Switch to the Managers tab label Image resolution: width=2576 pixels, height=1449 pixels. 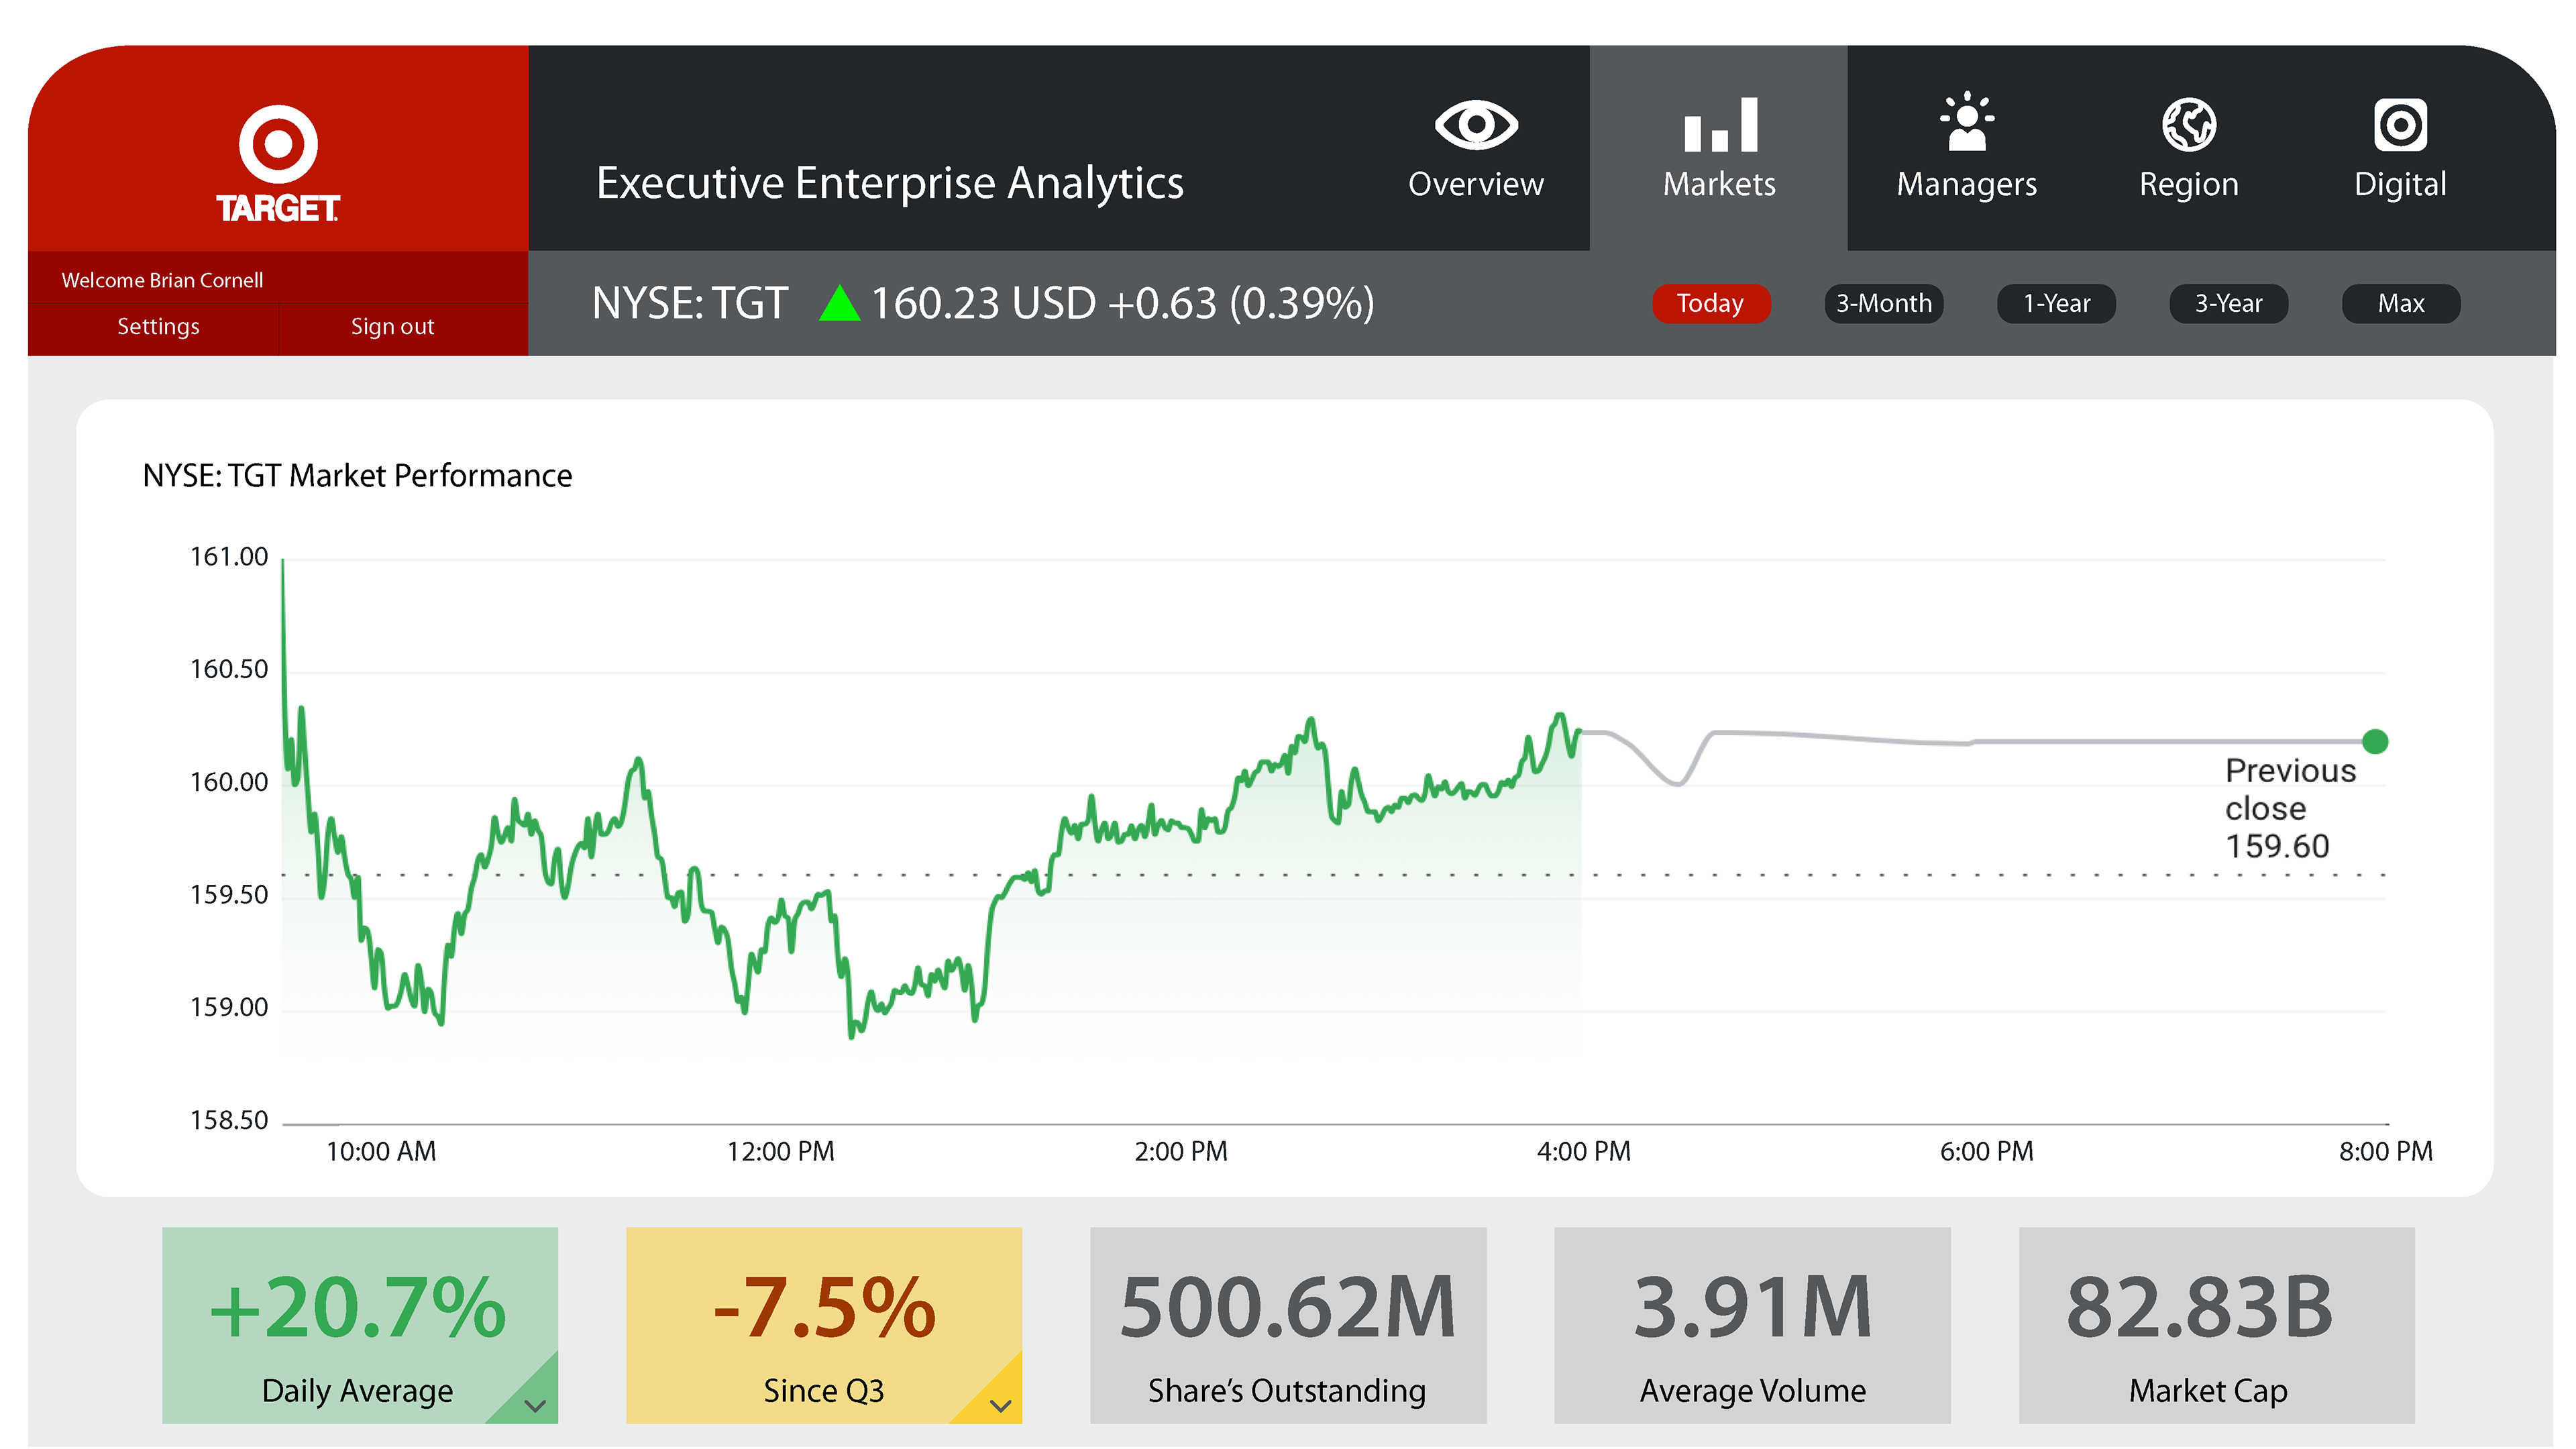tap(1967, 185)
